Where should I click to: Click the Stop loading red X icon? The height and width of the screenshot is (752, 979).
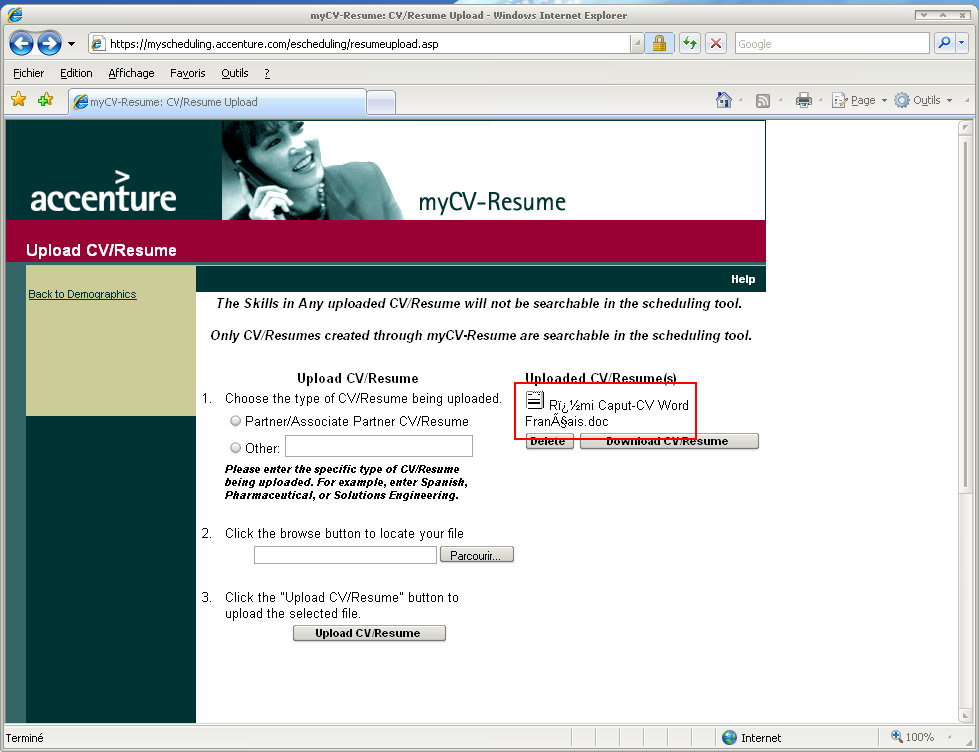pyautogui.click(x=716, y=44)
